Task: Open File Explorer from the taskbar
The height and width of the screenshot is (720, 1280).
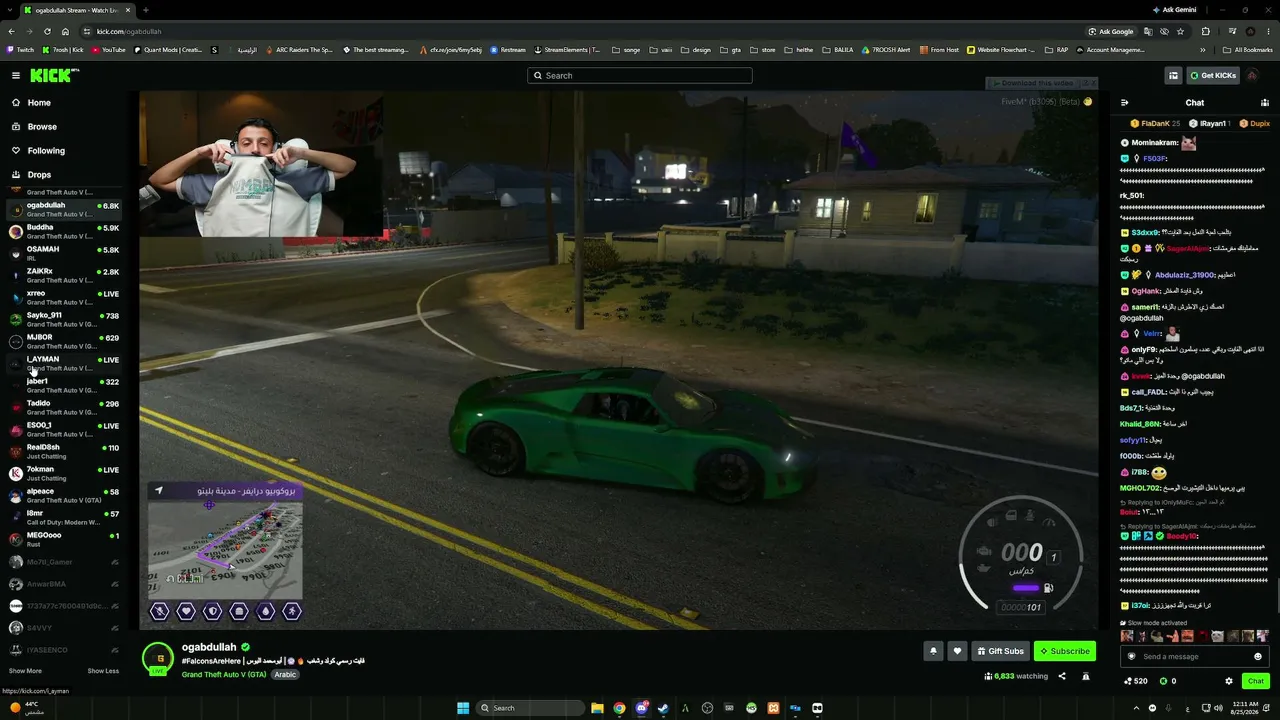Action: pyautogui.click(x=597, y=708)
